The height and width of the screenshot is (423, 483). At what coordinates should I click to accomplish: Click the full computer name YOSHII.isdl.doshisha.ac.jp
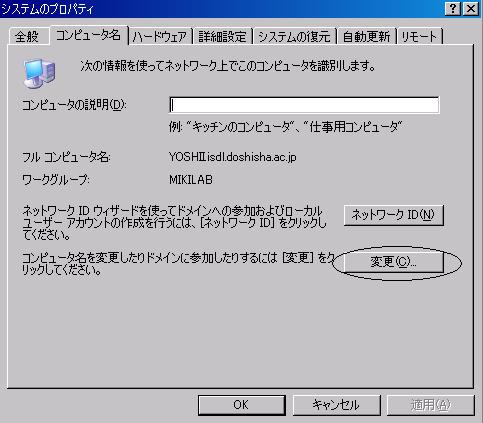[x=233, y=157]
